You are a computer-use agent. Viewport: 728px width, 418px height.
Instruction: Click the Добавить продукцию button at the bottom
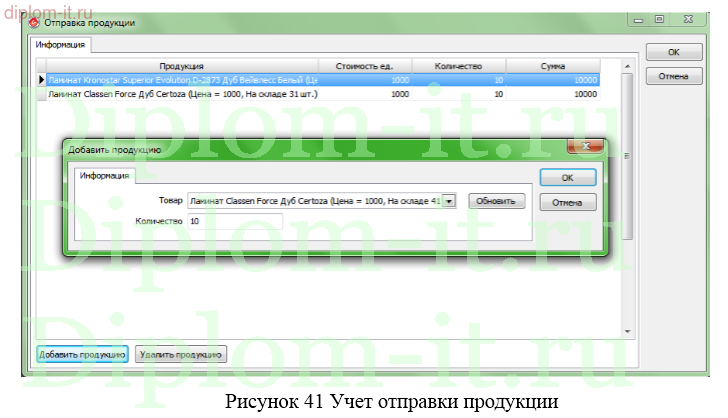coord(82,354)
